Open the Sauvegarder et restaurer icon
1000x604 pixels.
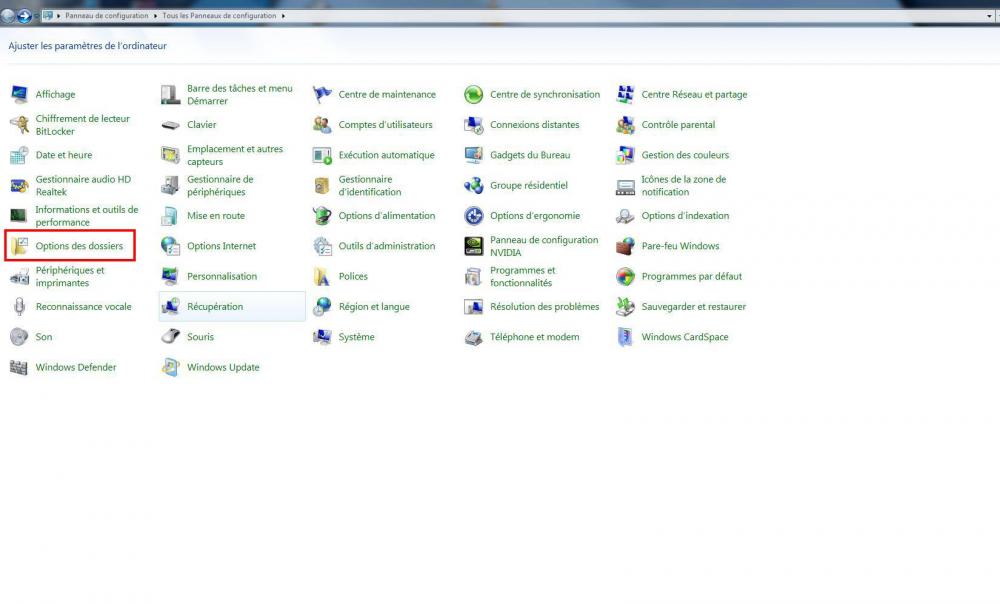point(625,307)
